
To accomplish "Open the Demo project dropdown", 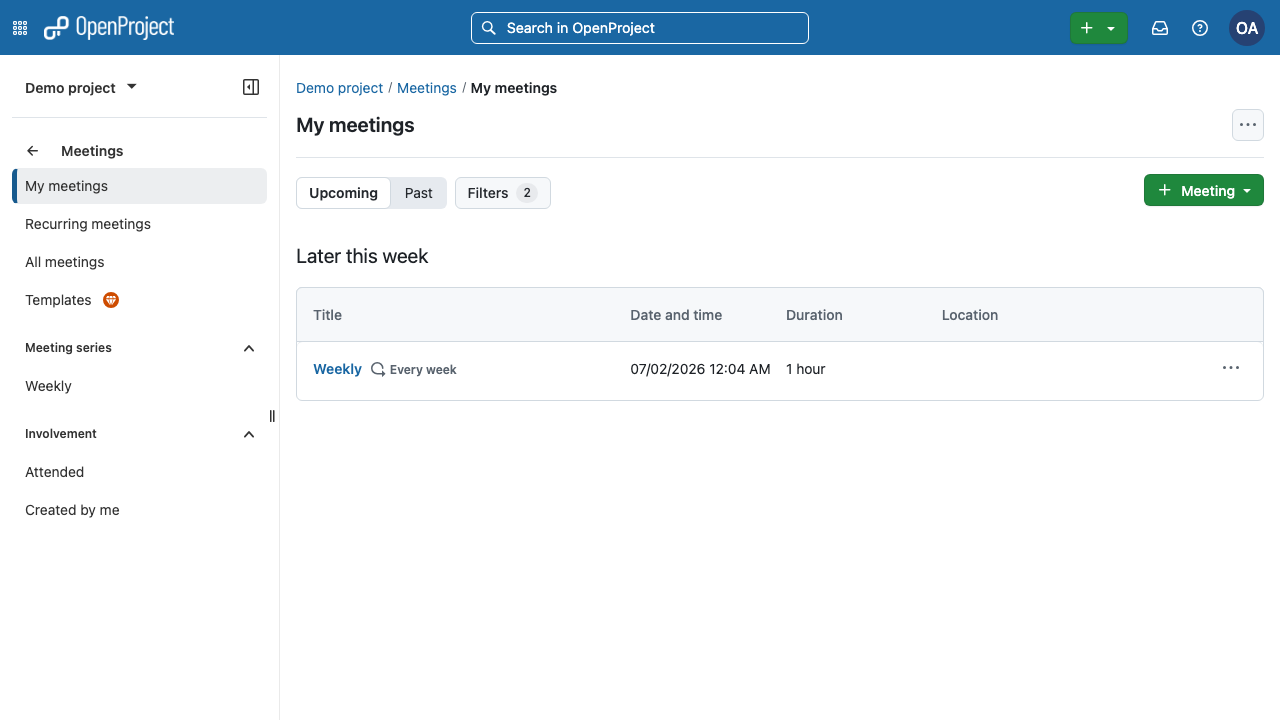I will [x=81, y=88].
